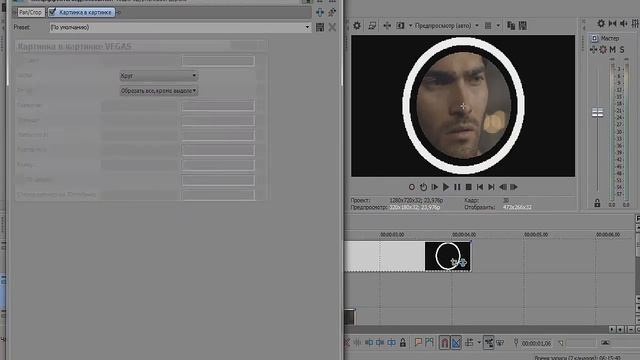Insert marker flag icon in bottom toolbar

[418, 343]
